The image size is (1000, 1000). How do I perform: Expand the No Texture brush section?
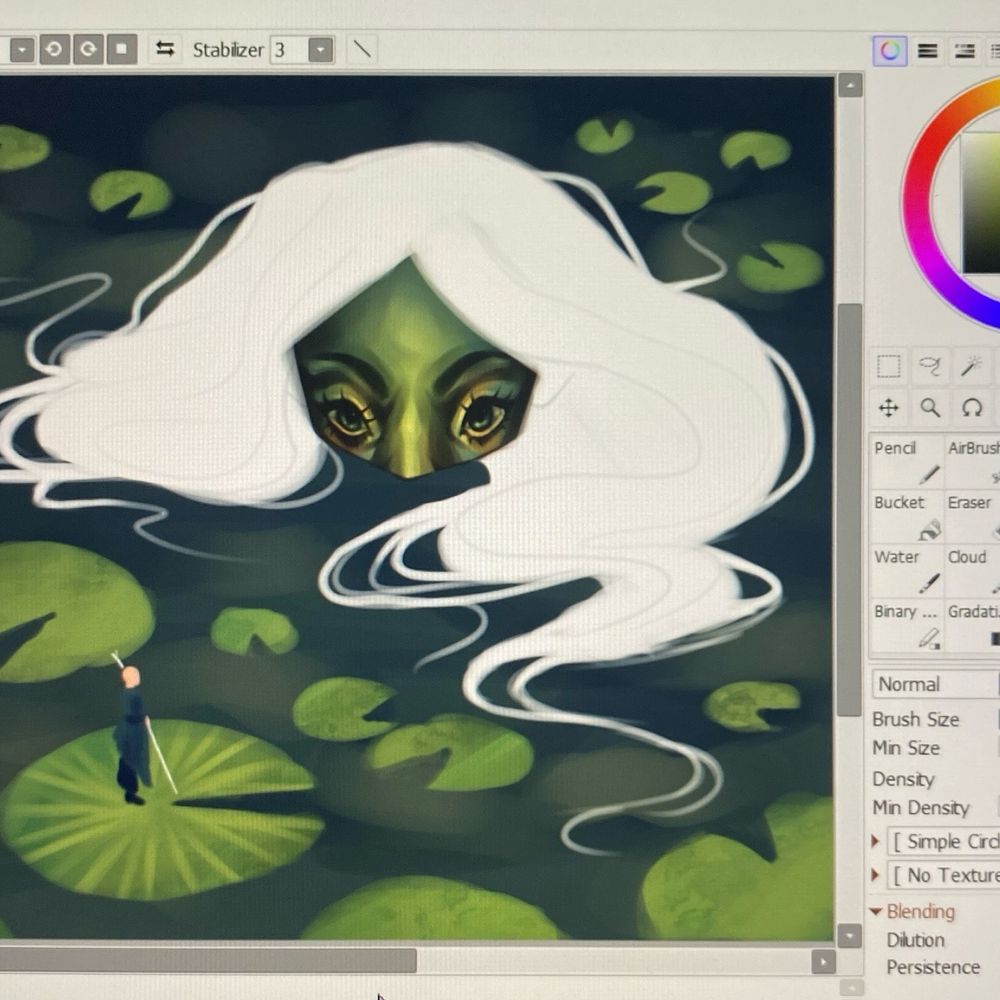876,875
